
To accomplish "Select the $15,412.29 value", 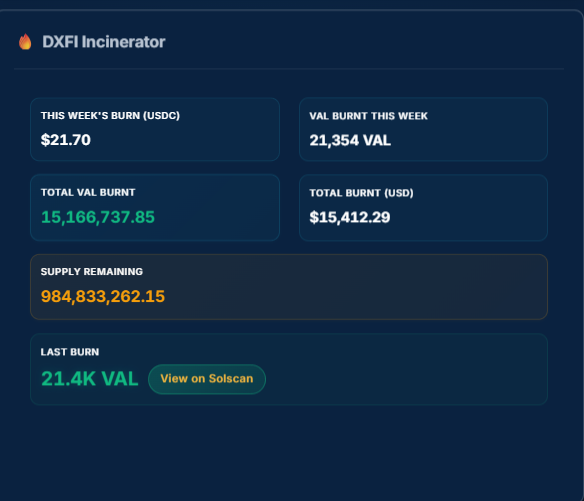I will [350, 217].
